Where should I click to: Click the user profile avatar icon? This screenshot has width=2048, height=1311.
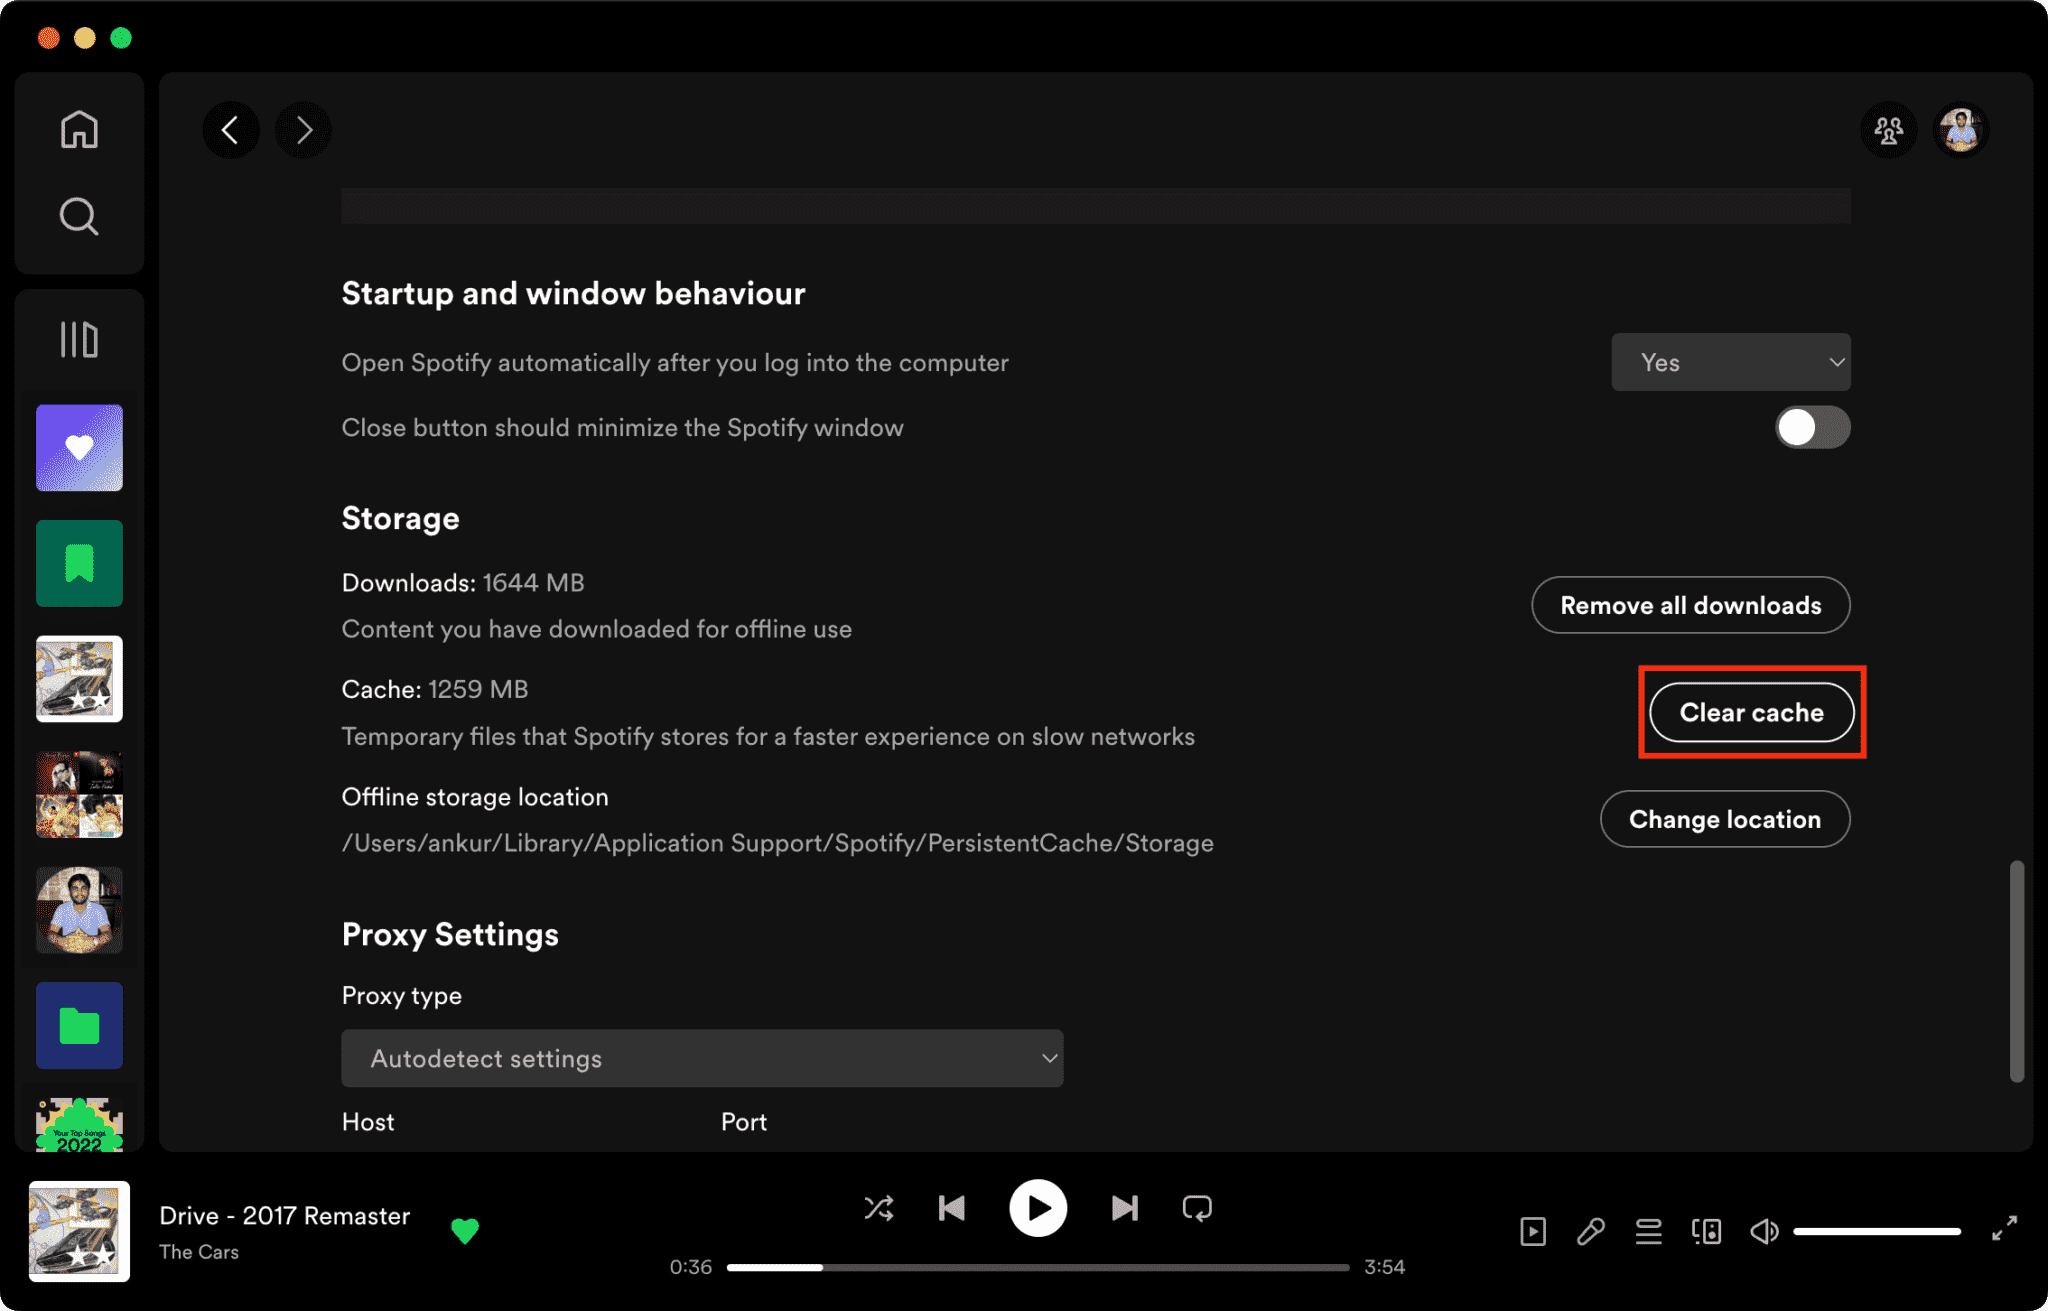(1960, 130)
